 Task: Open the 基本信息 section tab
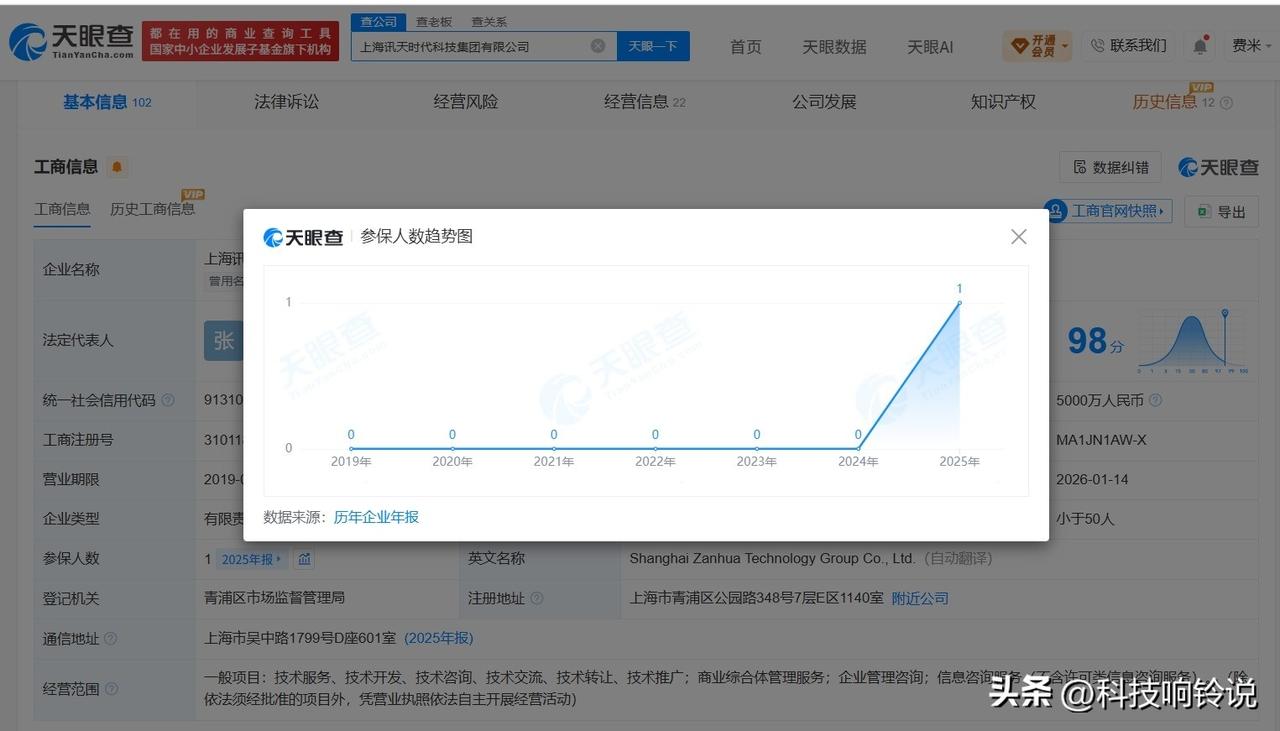[107, 102]
